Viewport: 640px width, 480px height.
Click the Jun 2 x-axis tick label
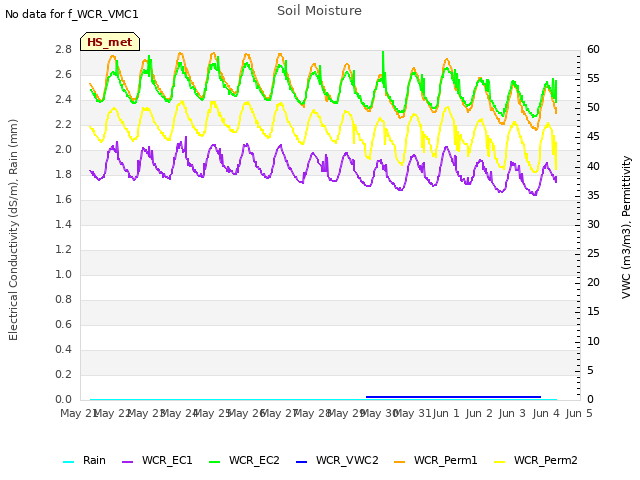(x=479, y=413)
